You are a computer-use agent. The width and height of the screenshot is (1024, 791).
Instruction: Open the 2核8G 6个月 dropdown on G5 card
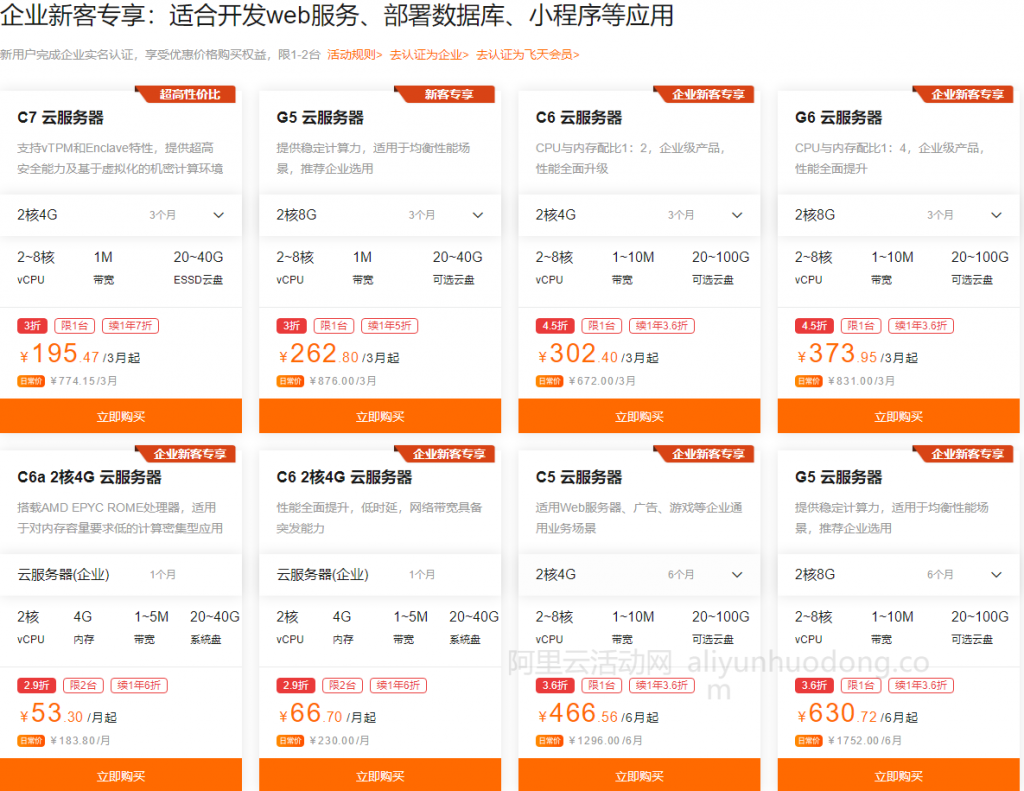tap(899, 574)
